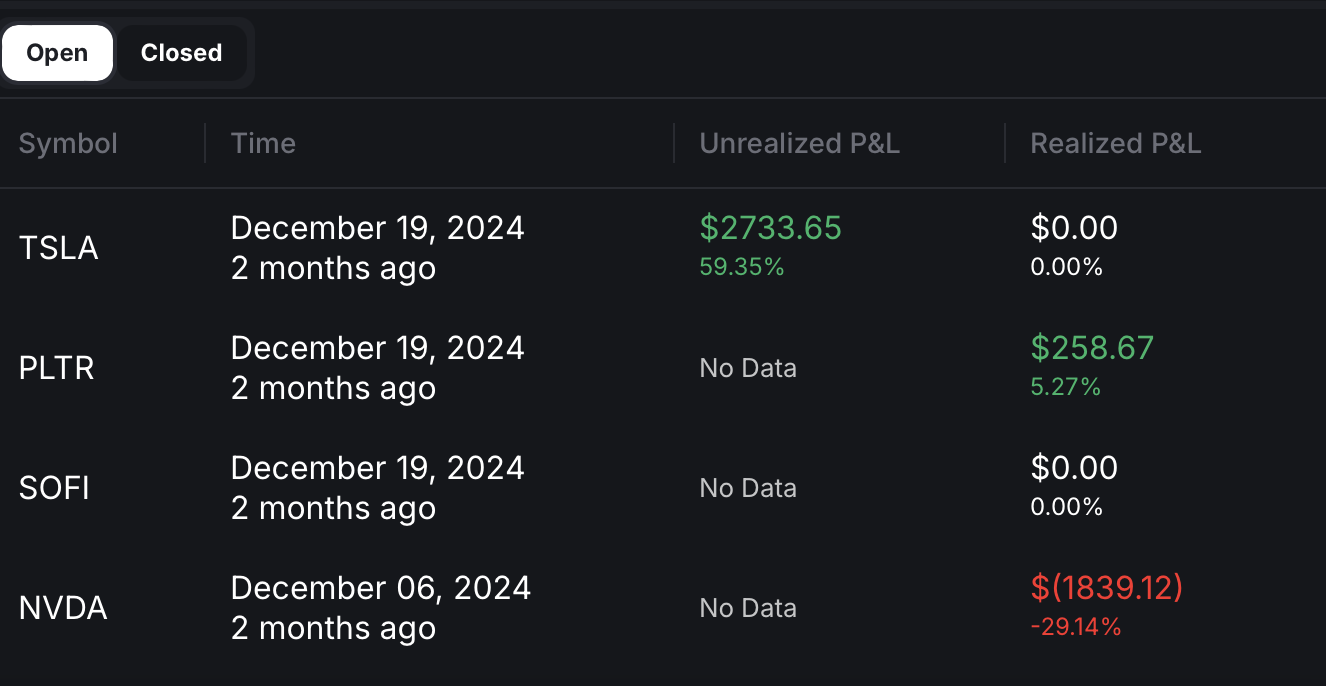Screen dimensions: 1326x686
Task: Open the SOFI position row
Action: (x=54, y=488)
